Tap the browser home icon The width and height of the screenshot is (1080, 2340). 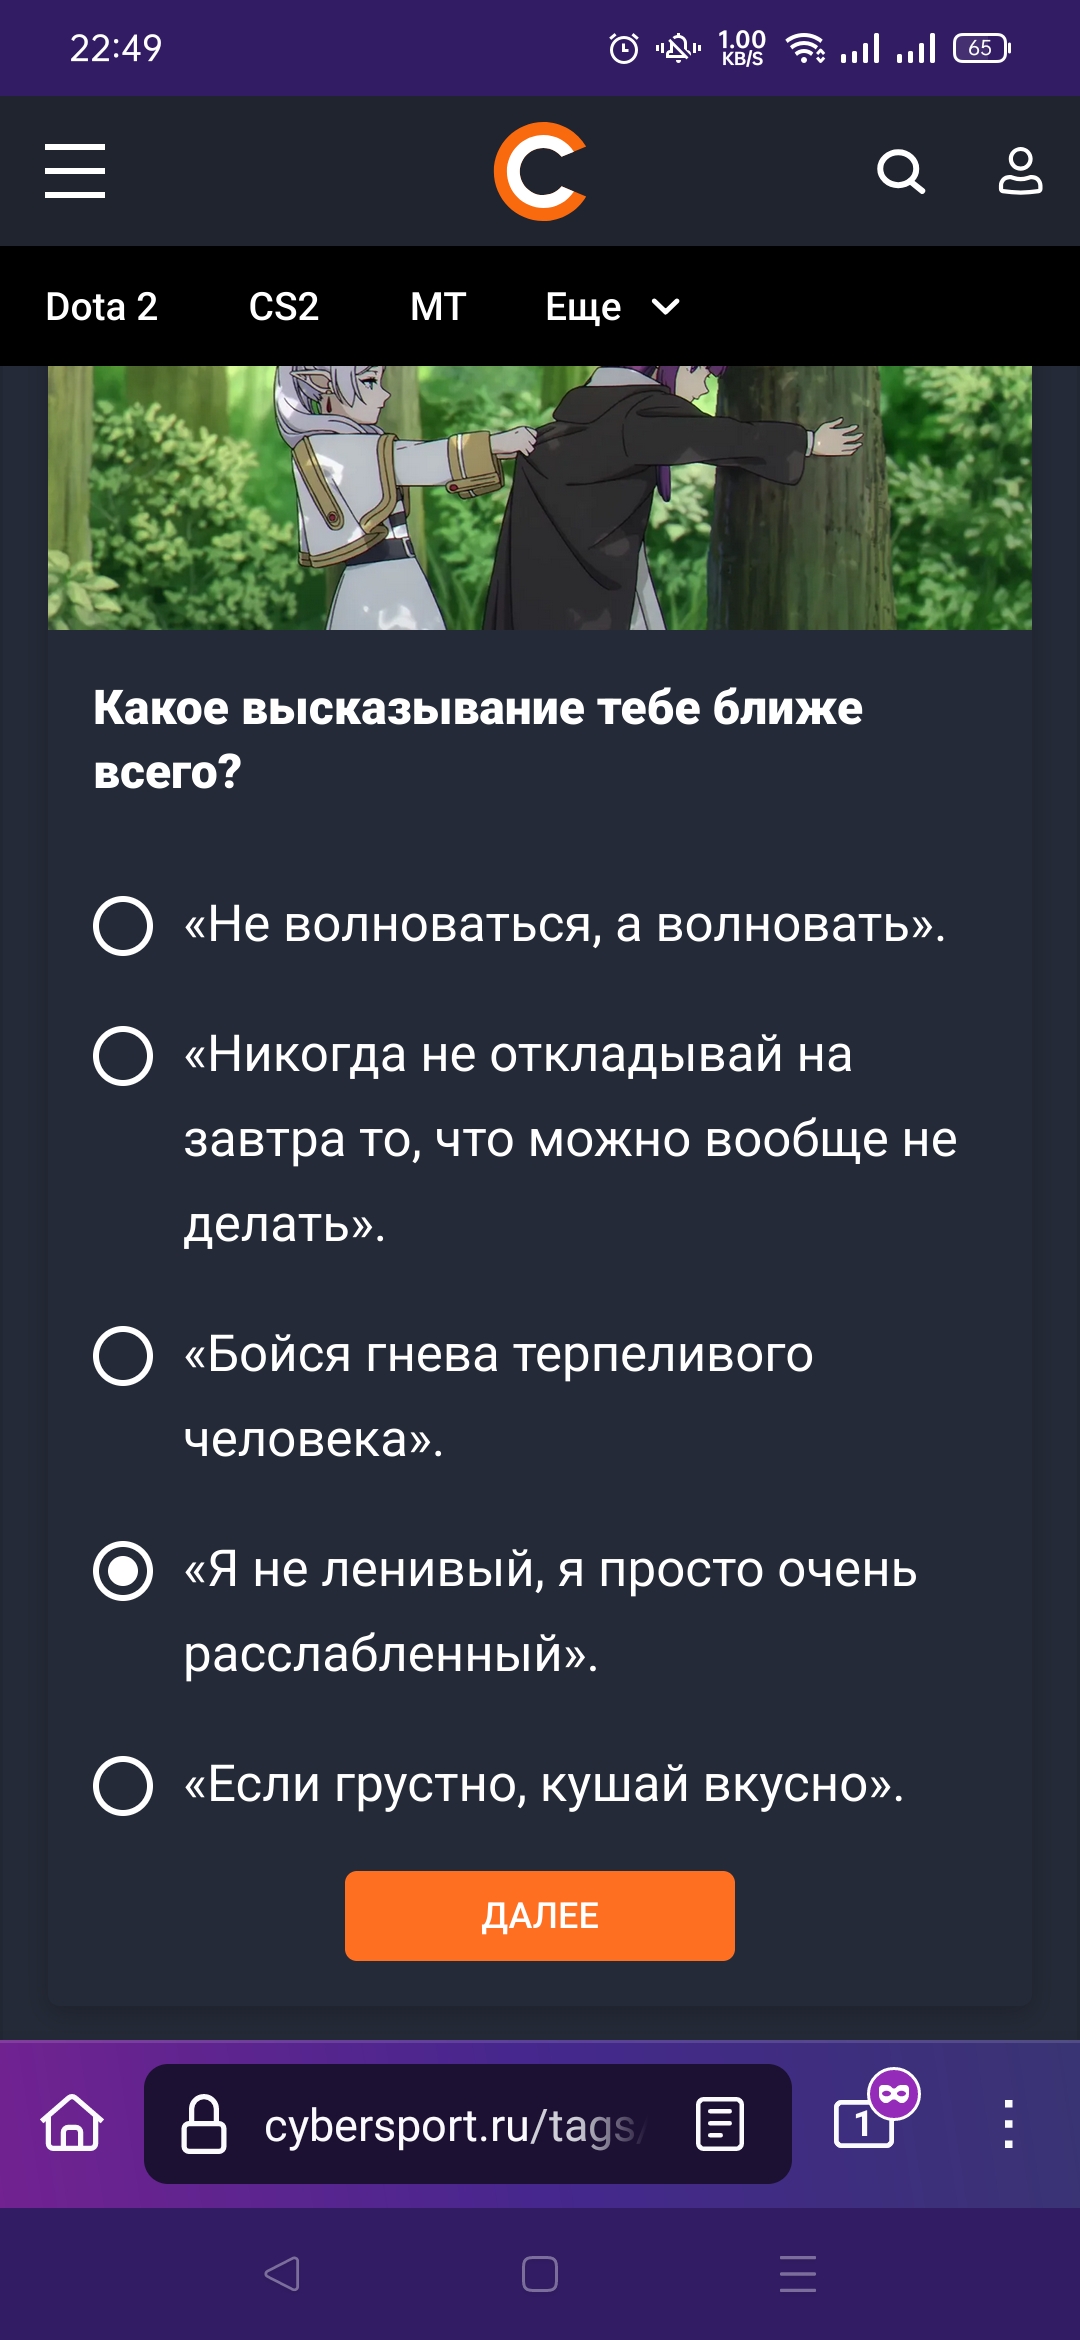(x=72, y=2122)
